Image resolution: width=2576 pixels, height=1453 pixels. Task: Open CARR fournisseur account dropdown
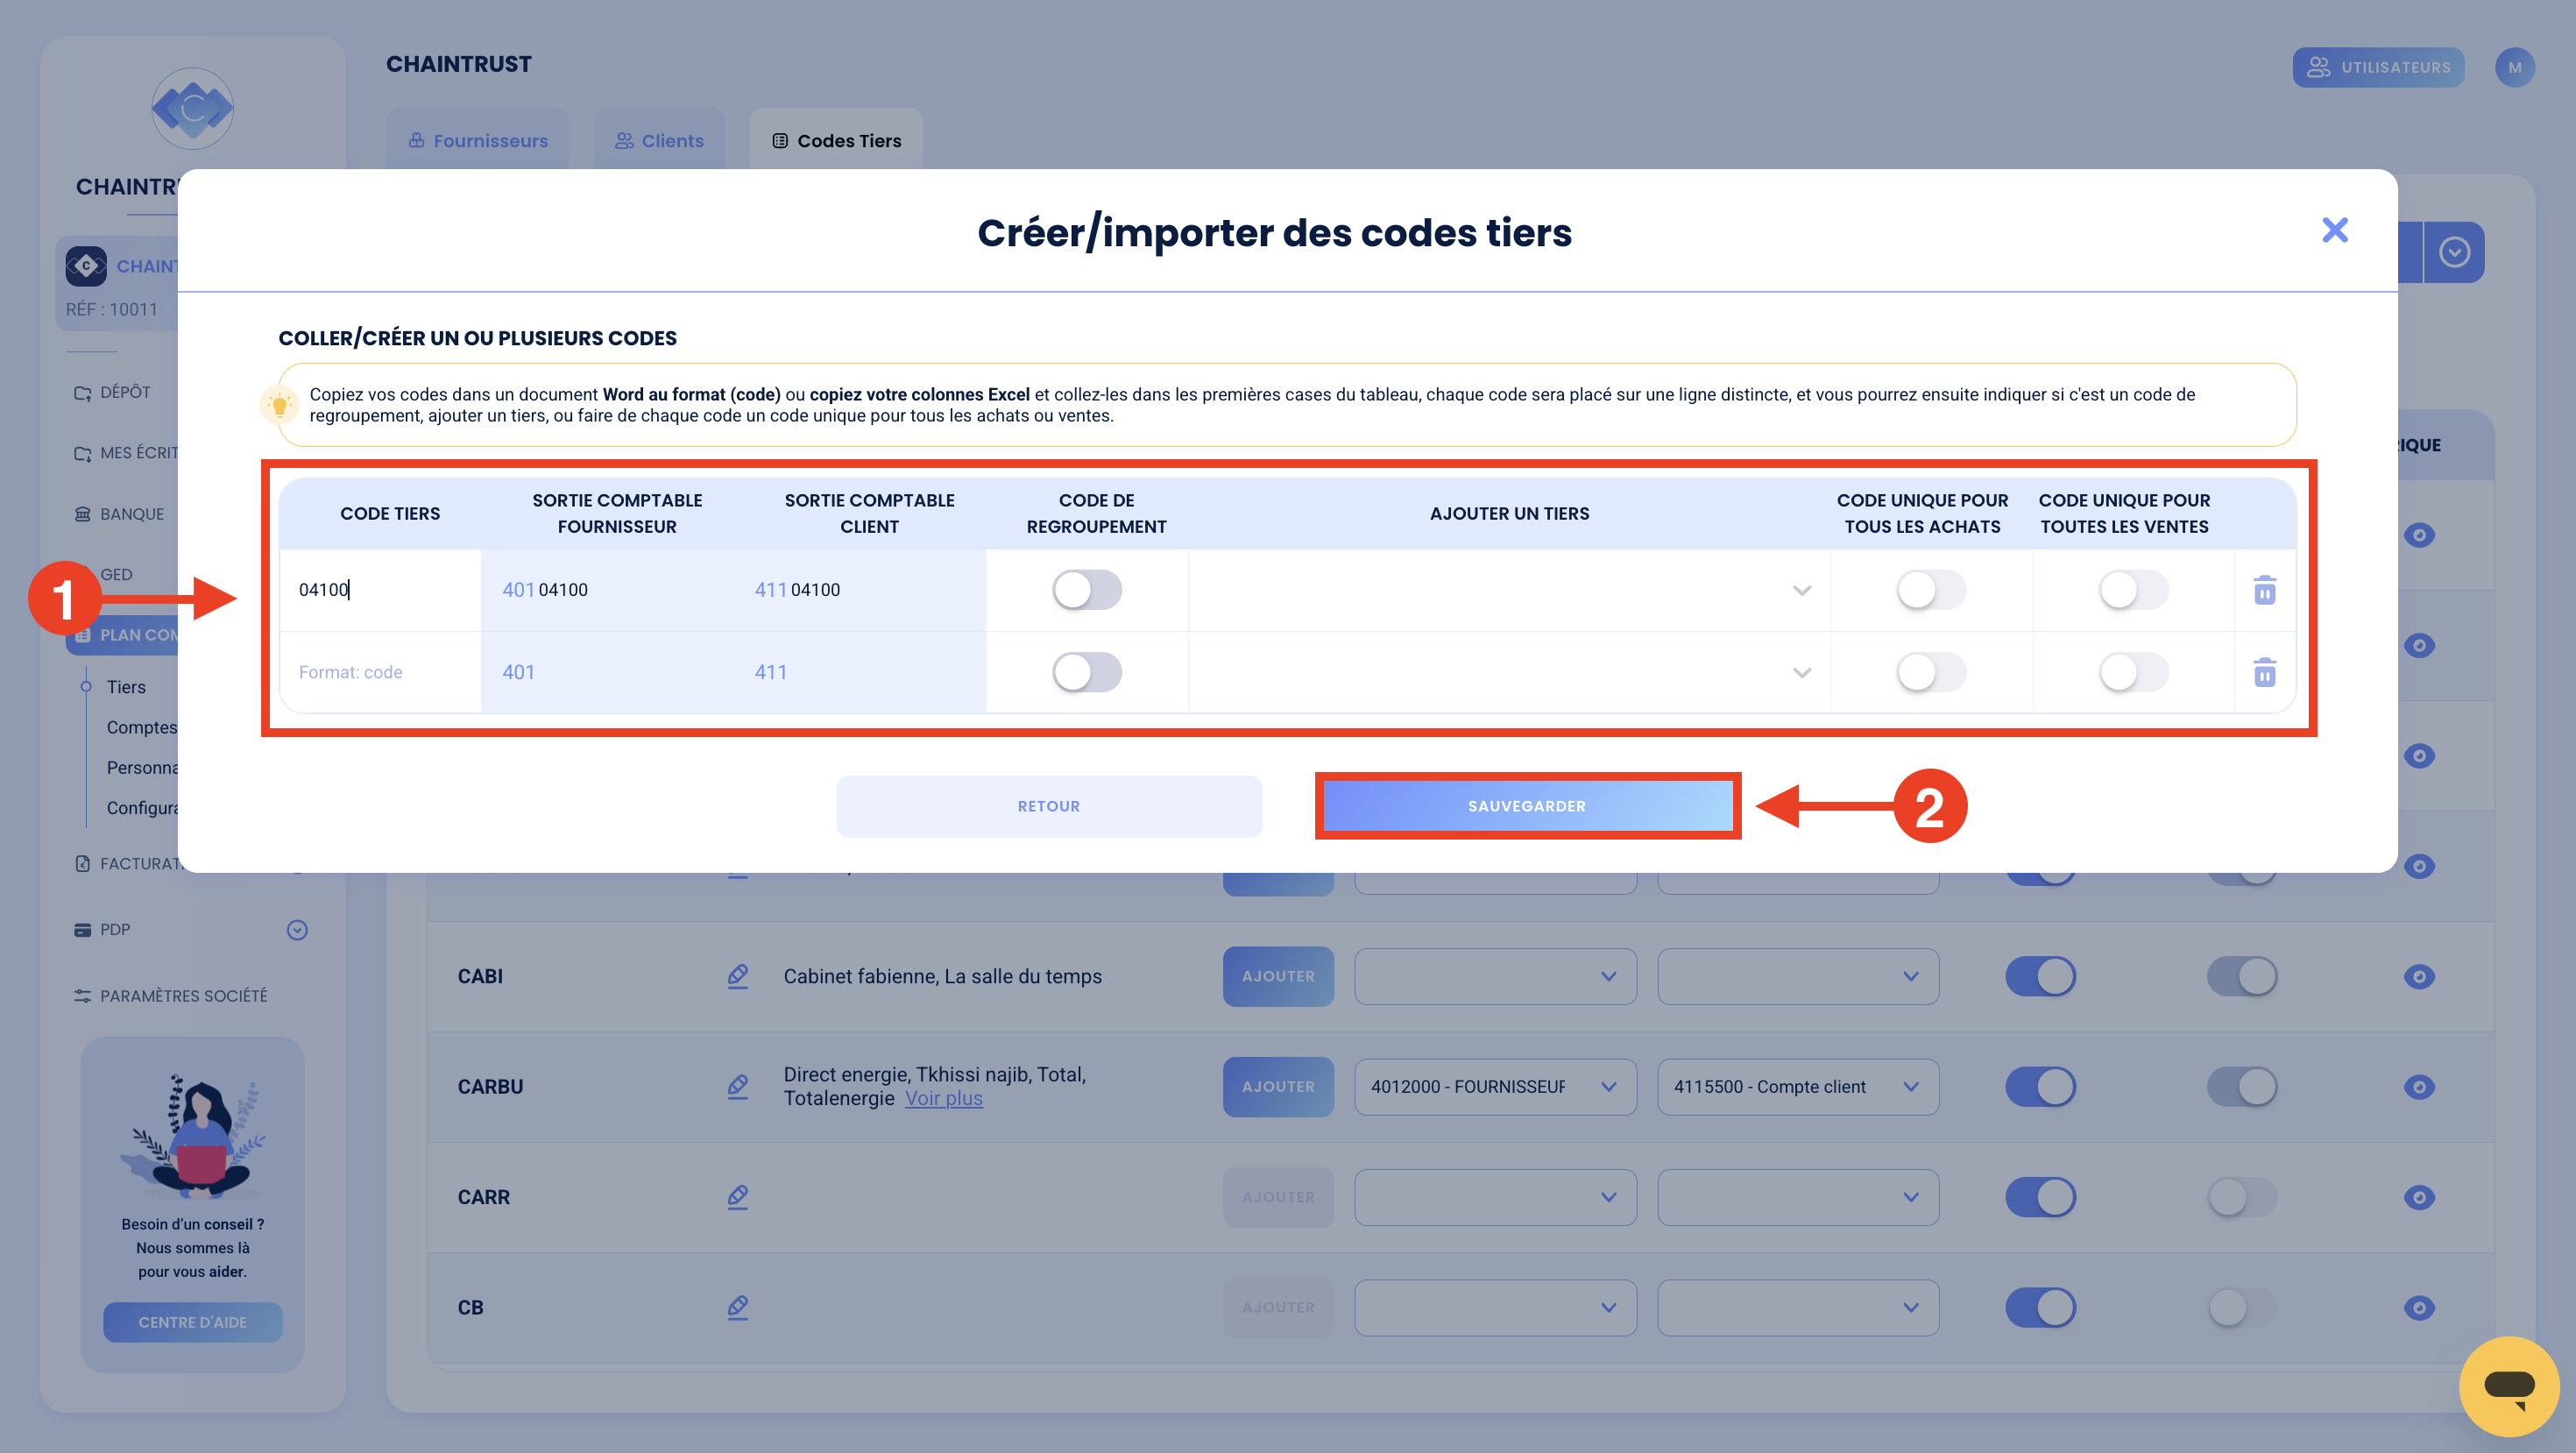point(1494,1197)
